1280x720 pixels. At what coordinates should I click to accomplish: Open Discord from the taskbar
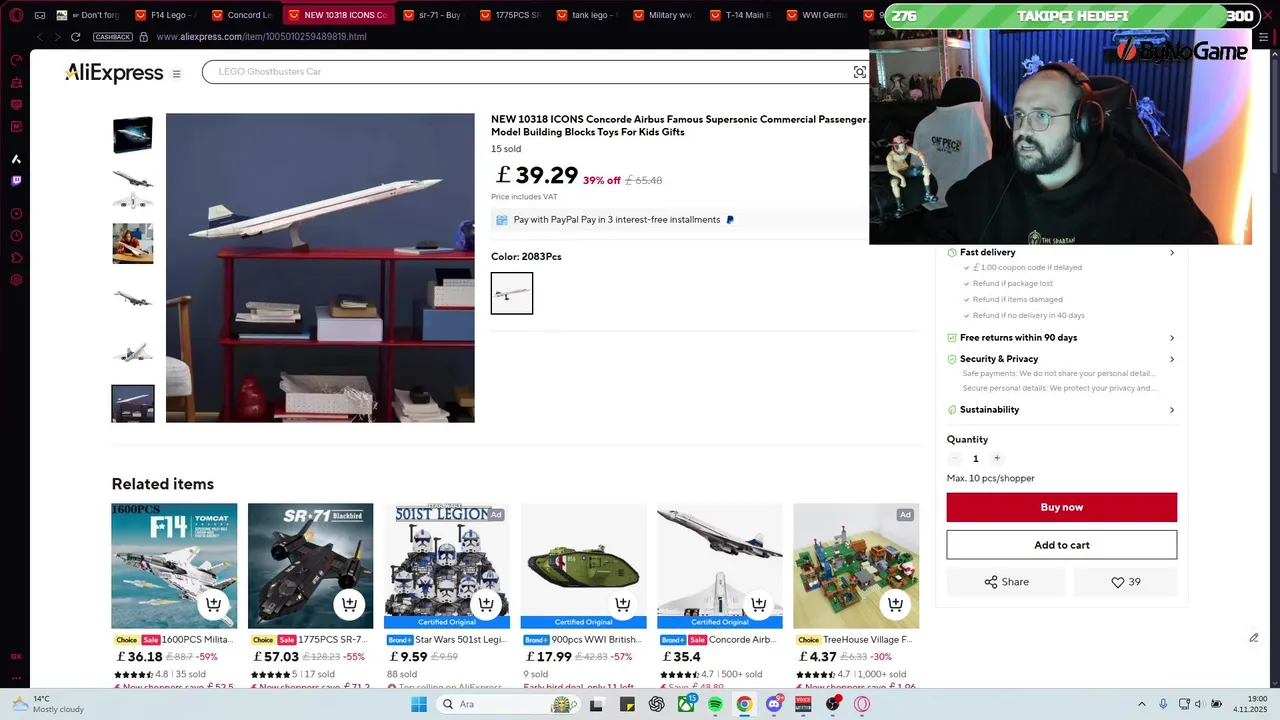(x=774, y=705)
